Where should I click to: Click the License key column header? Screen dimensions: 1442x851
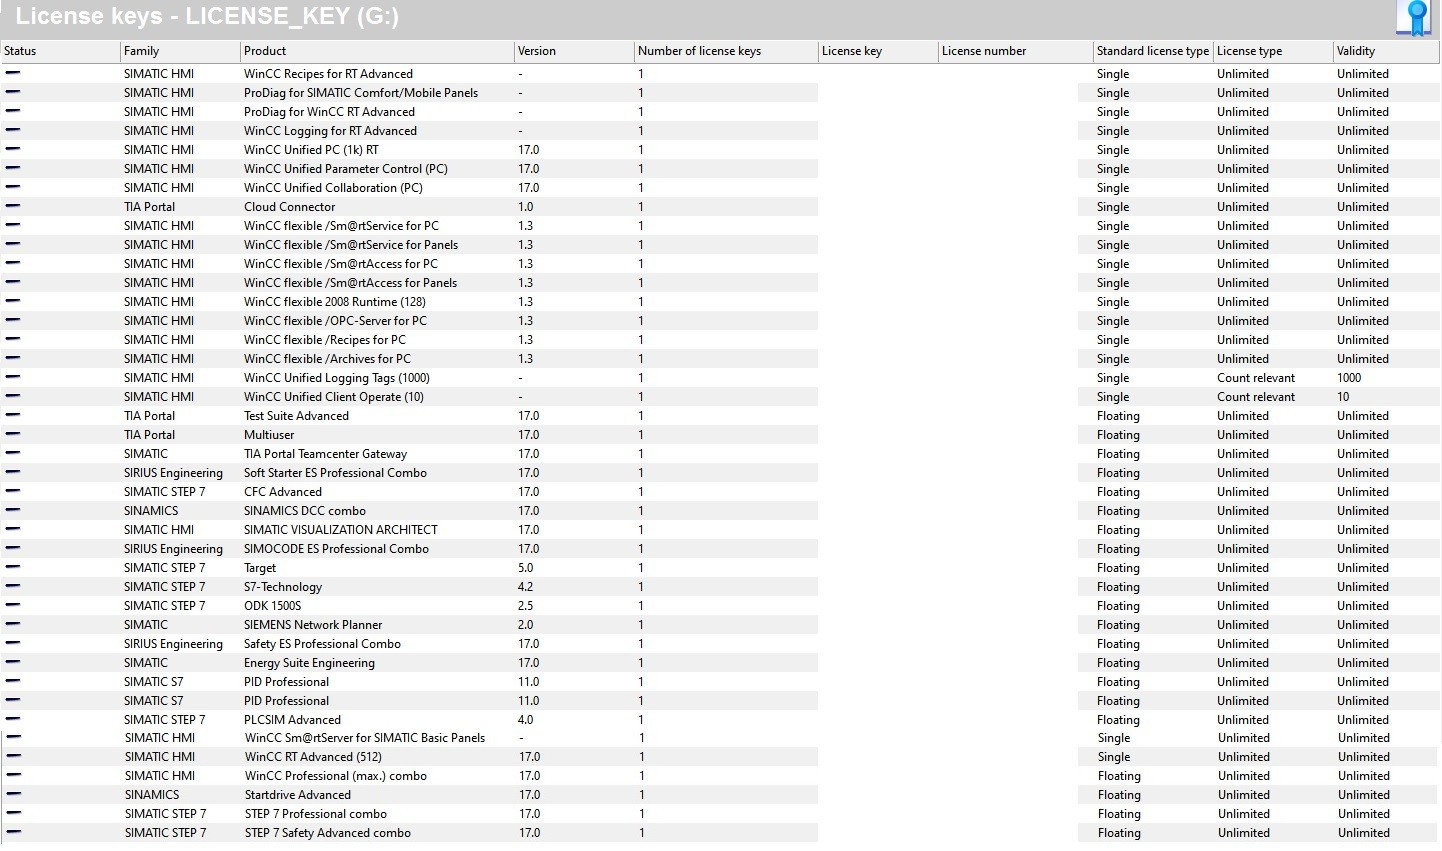[877, 51]
